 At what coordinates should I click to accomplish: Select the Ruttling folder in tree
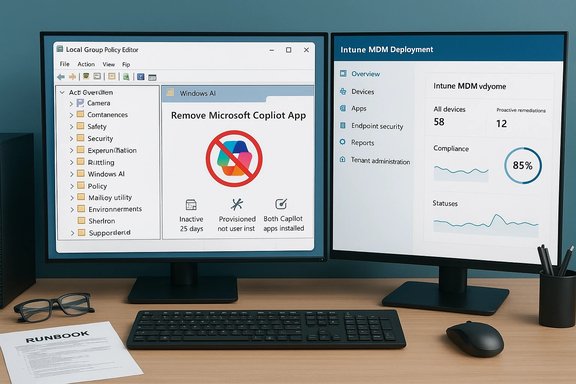click(101, 162)
